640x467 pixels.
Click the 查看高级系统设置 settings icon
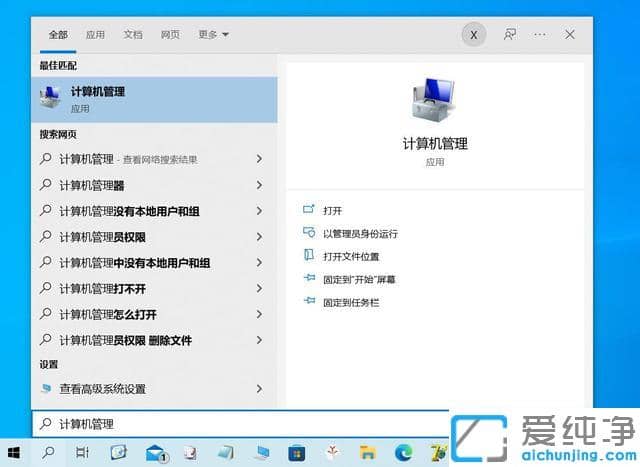tap(46, 388)
